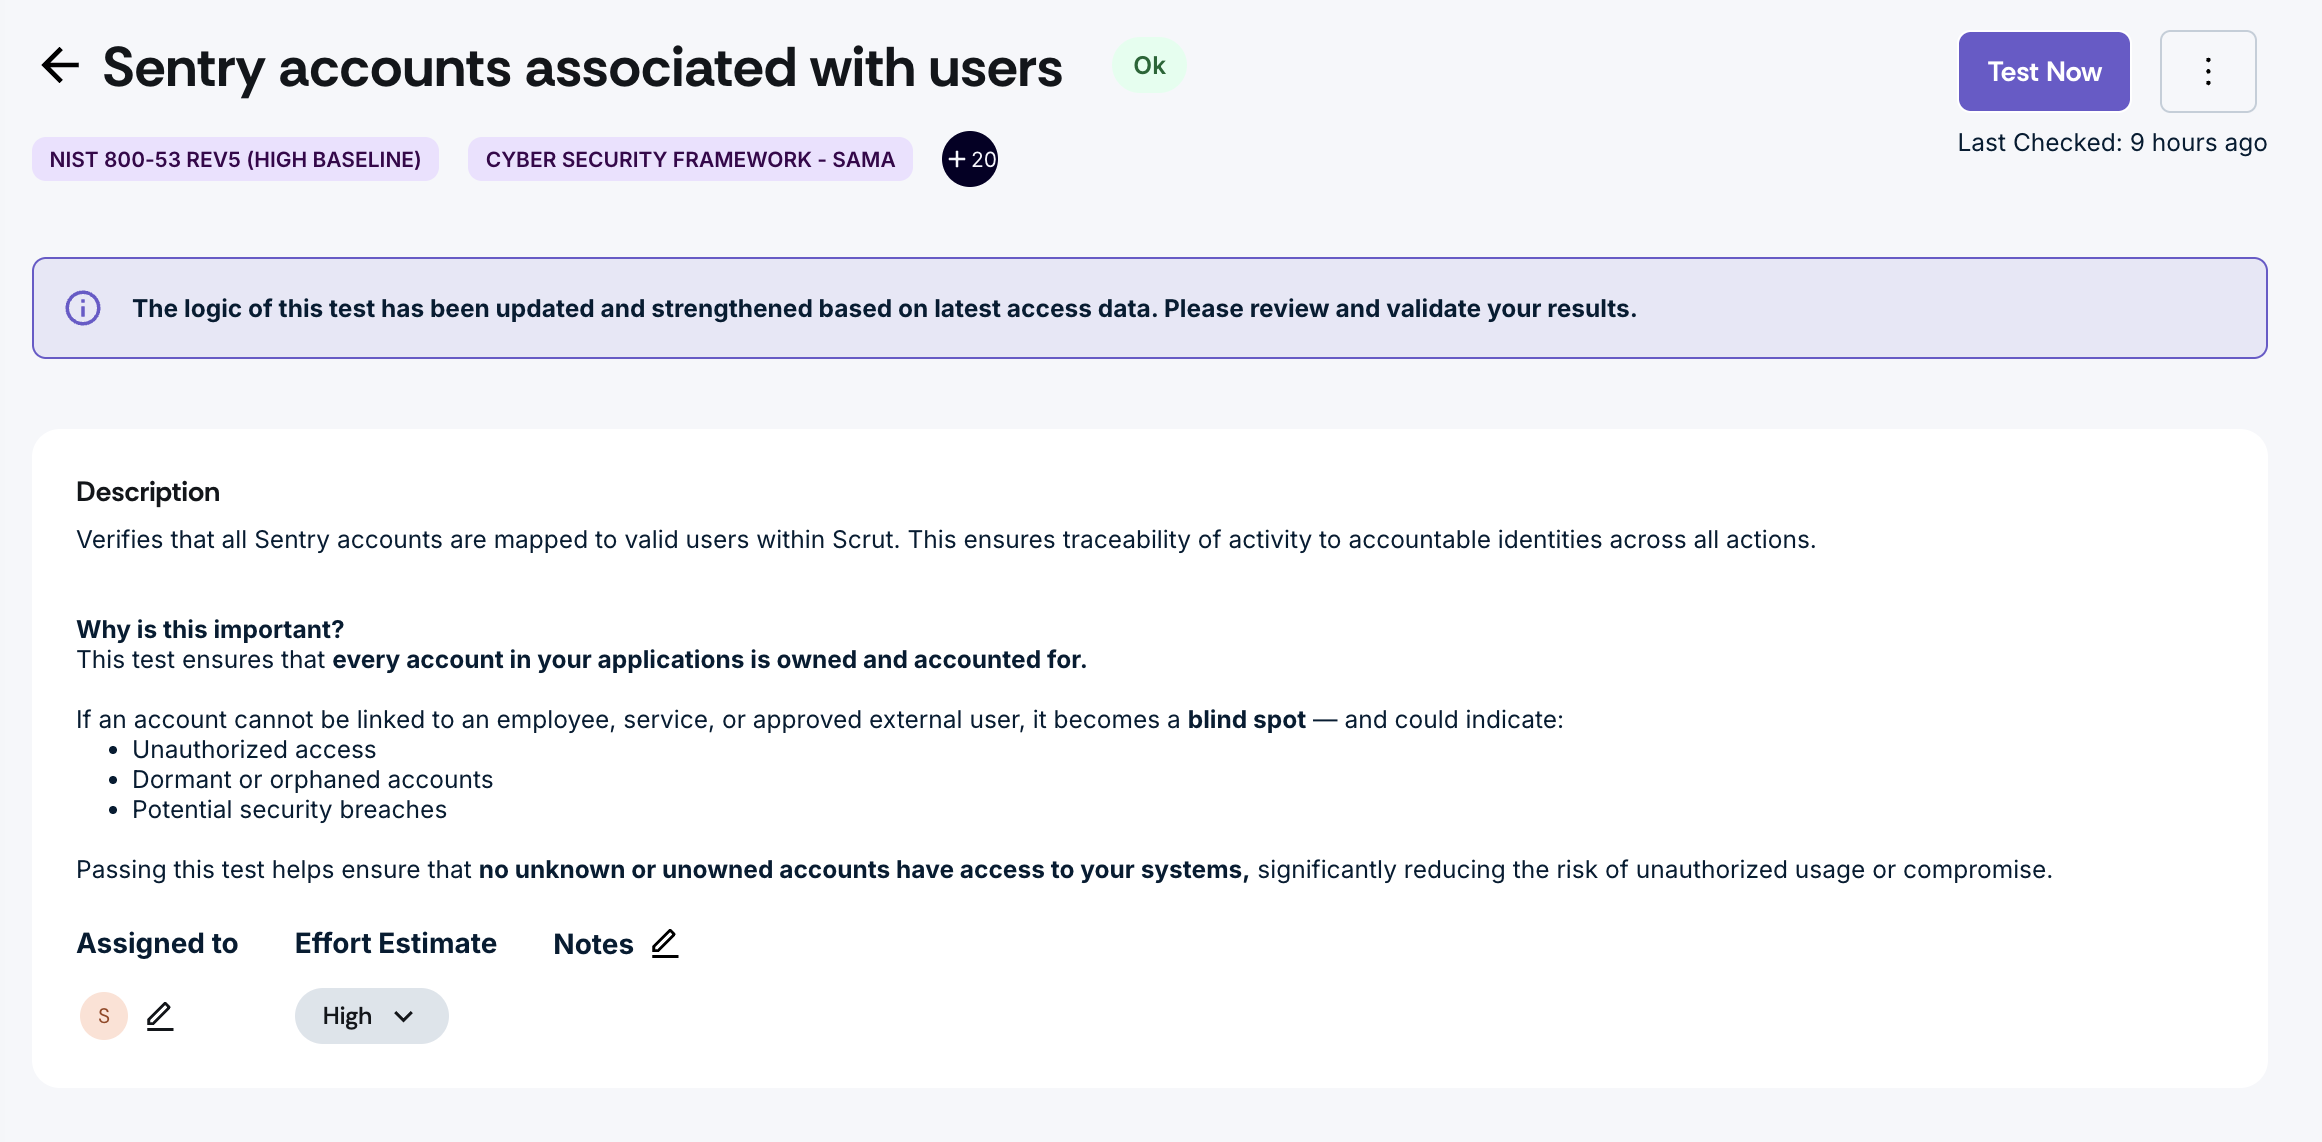This screenshot has height=1142, width=2322.
Task: Open the Effort Estimate High dropdown
Action: [370, 1016]
